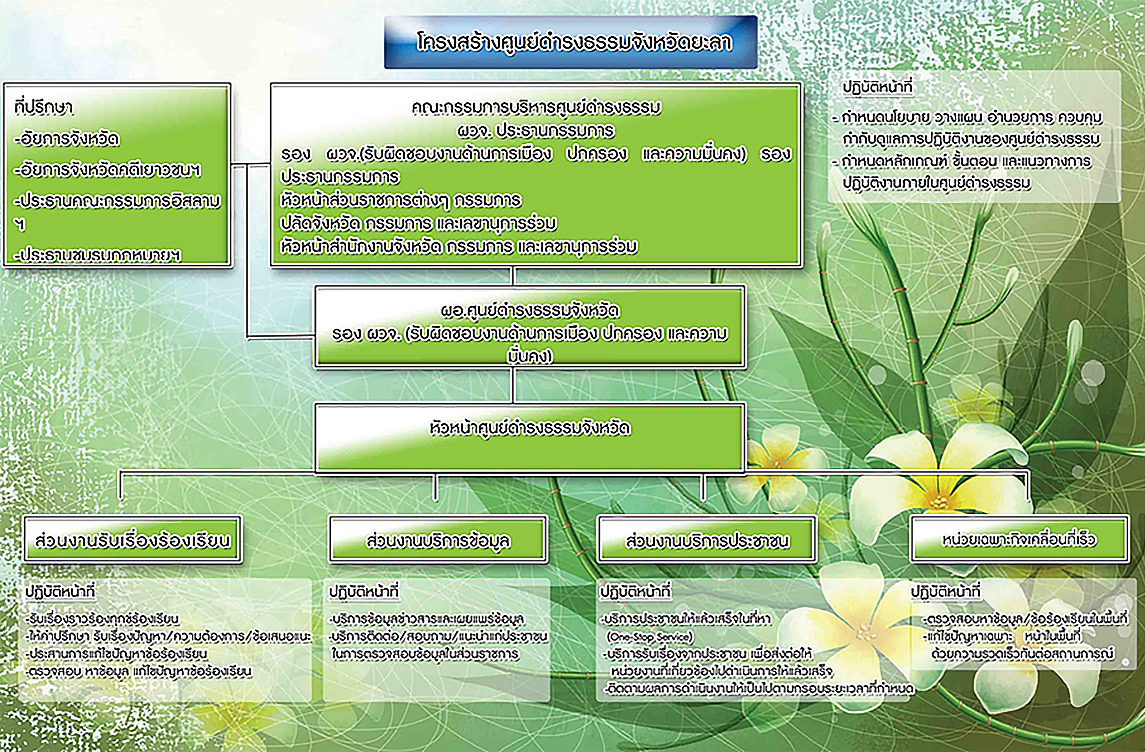
Task: Click the 'คณะกรรมการบริหารศูนย์ดำรงธรรม' heading
Action: coord(537,108)
